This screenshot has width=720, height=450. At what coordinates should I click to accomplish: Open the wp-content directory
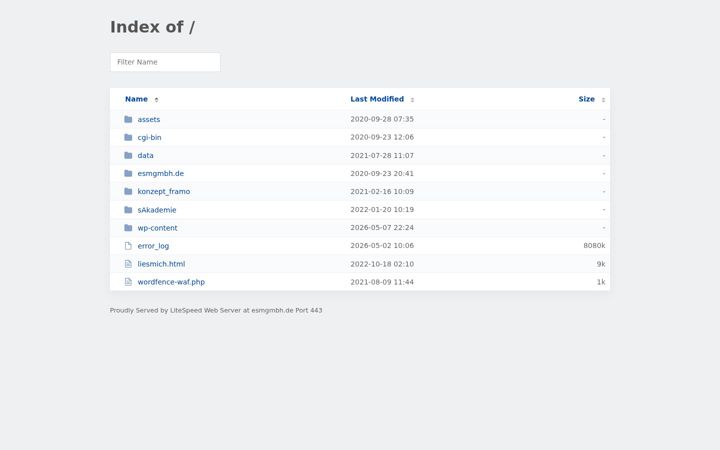pos(157,228)
